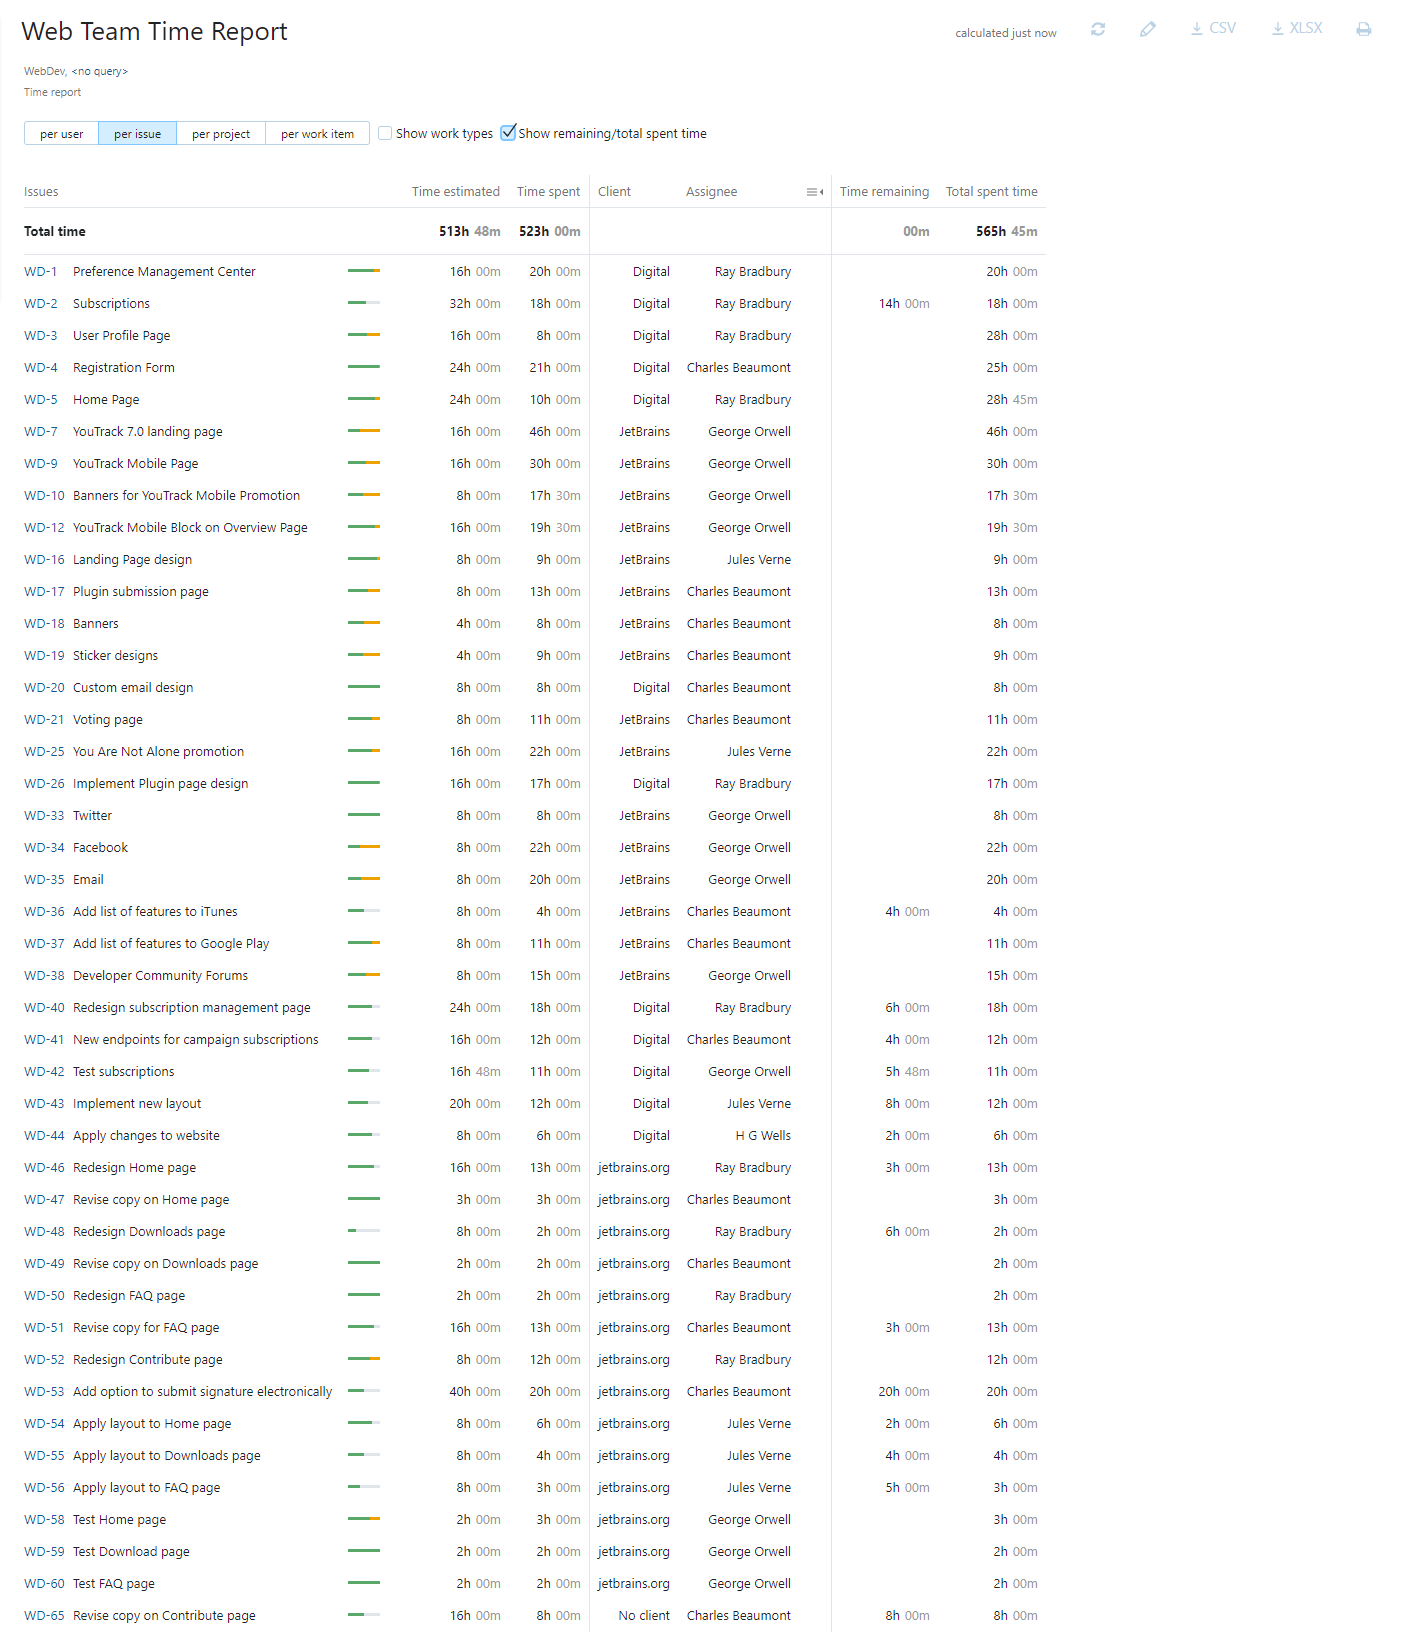The height and width of the screenshot is (1632, 1404).
Task: Open the Home Page issue WD-5 title
Action: pos(106,400)
